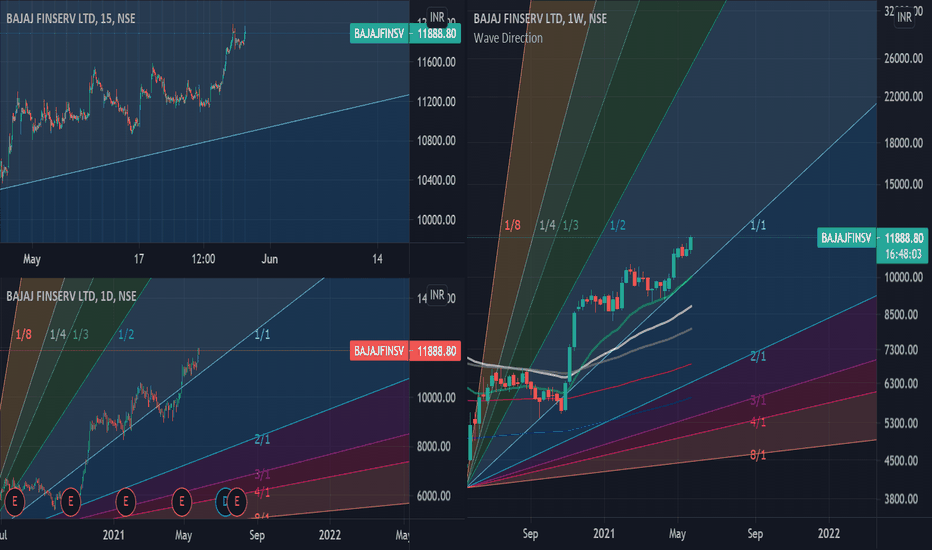The image size is (932, 550).
Task: Click the 11200.00 price axis level
Action: [x=436, y=102]
